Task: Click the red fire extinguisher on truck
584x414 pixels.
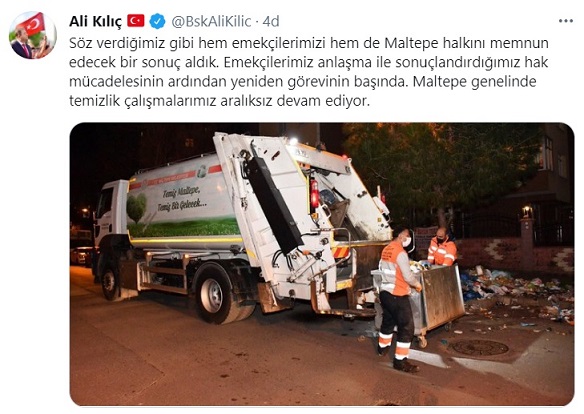Action: click(315, 193)
